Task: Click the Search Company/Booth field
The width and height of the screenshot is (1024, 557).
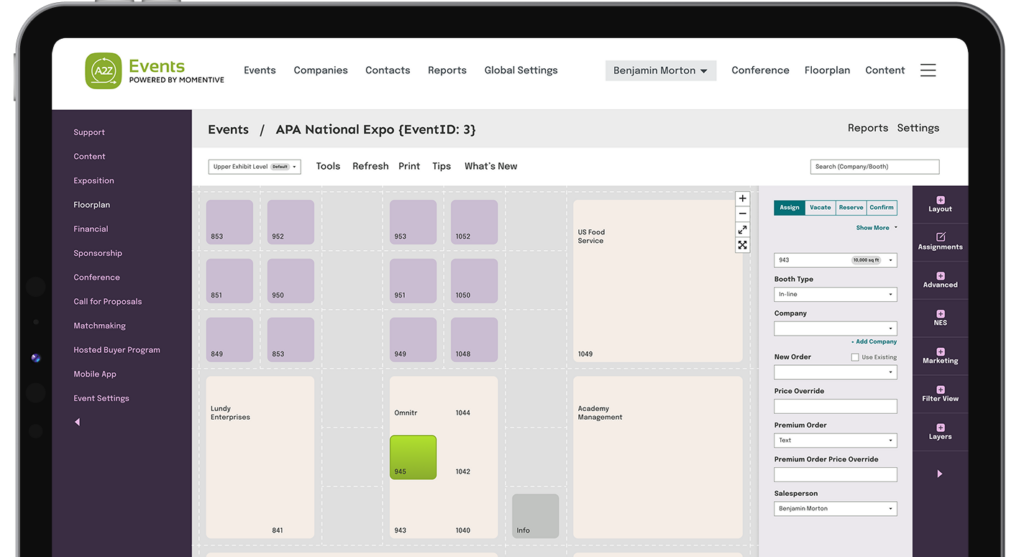Action: coord(874,167)
